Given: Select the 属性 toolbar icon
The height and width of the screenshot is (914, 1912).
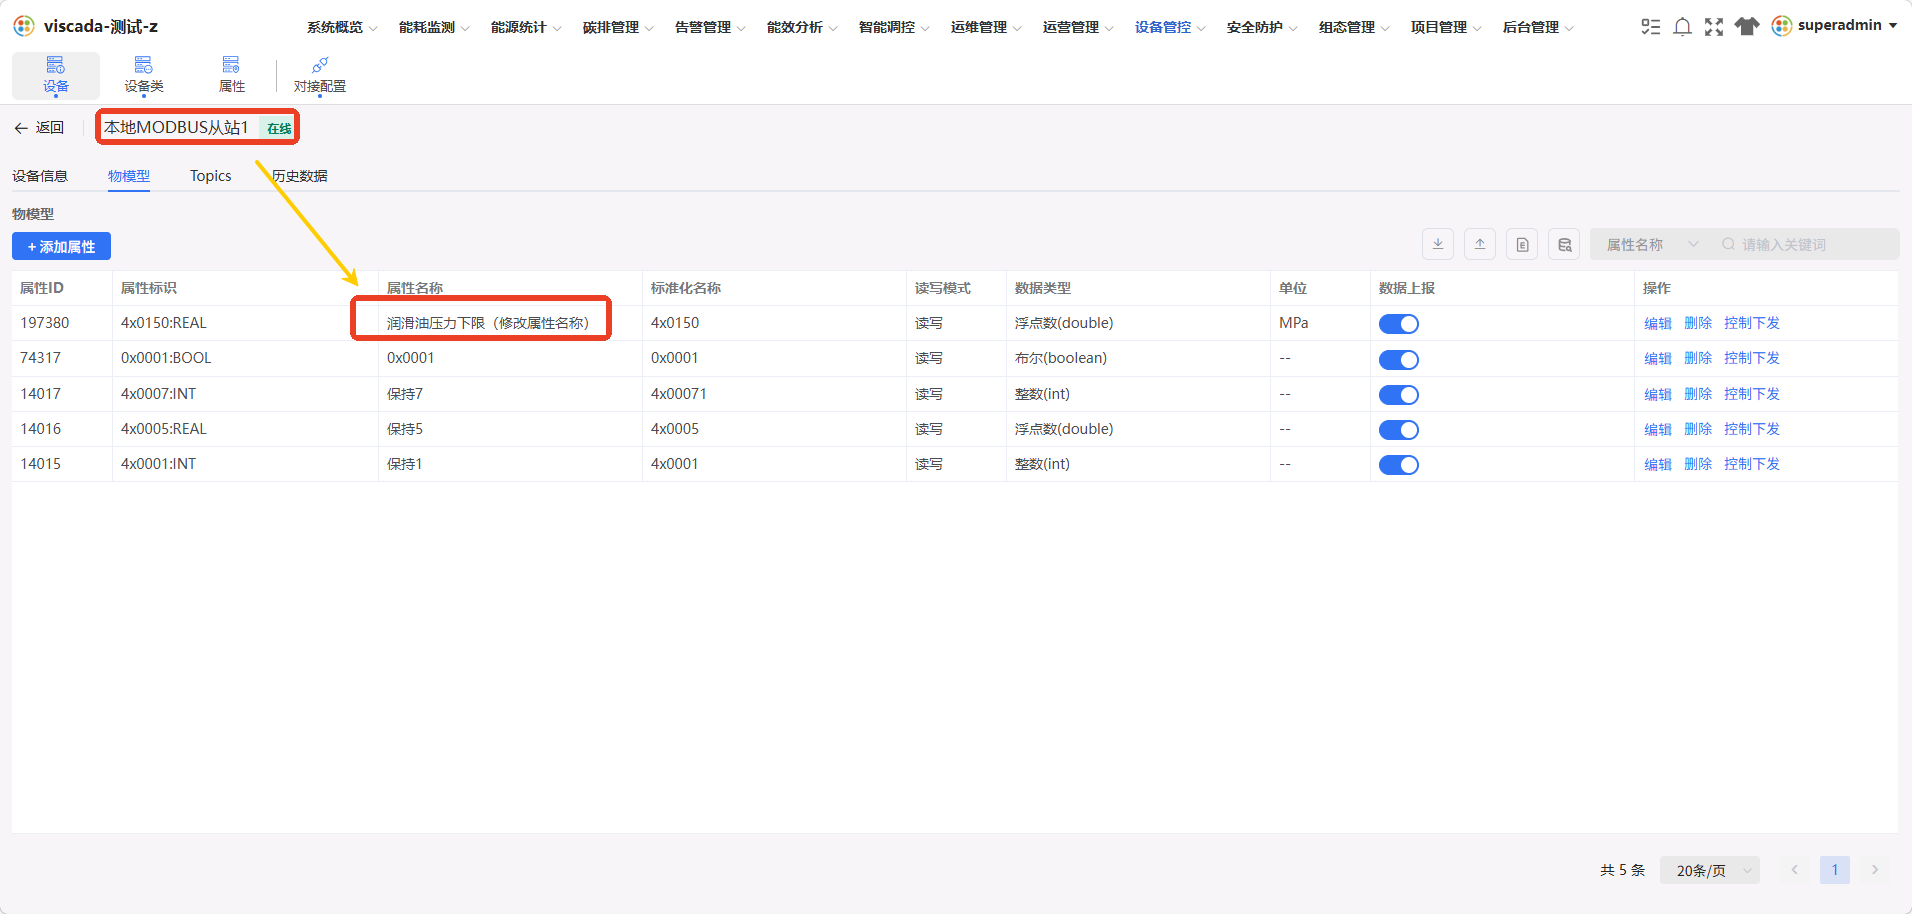Looking at the screenshot, I should point(232,76).
